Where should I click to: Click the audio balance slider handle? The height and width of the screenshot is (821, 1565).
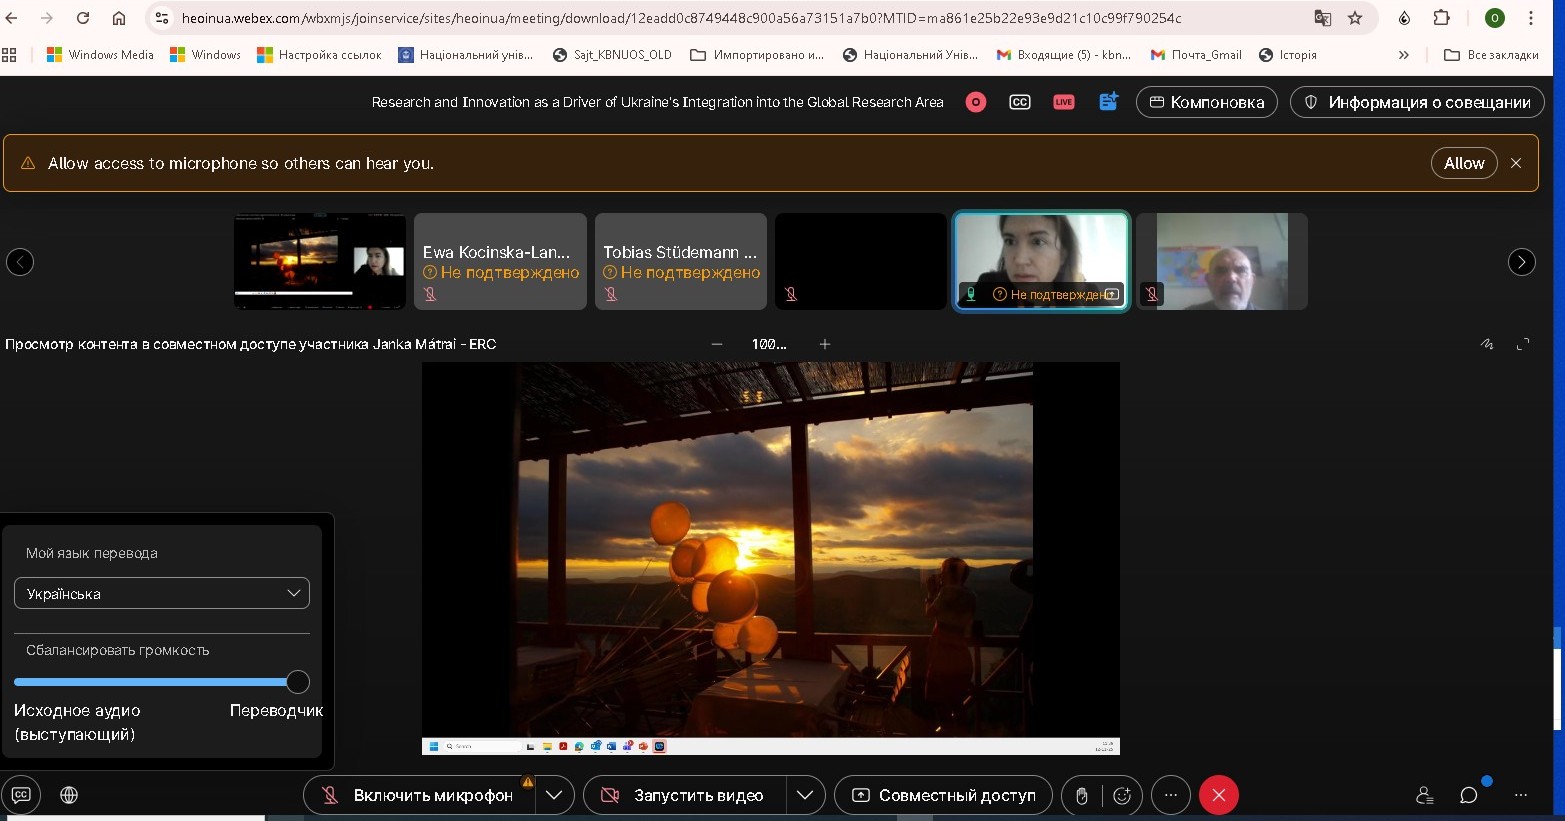[x=298, y=682]
